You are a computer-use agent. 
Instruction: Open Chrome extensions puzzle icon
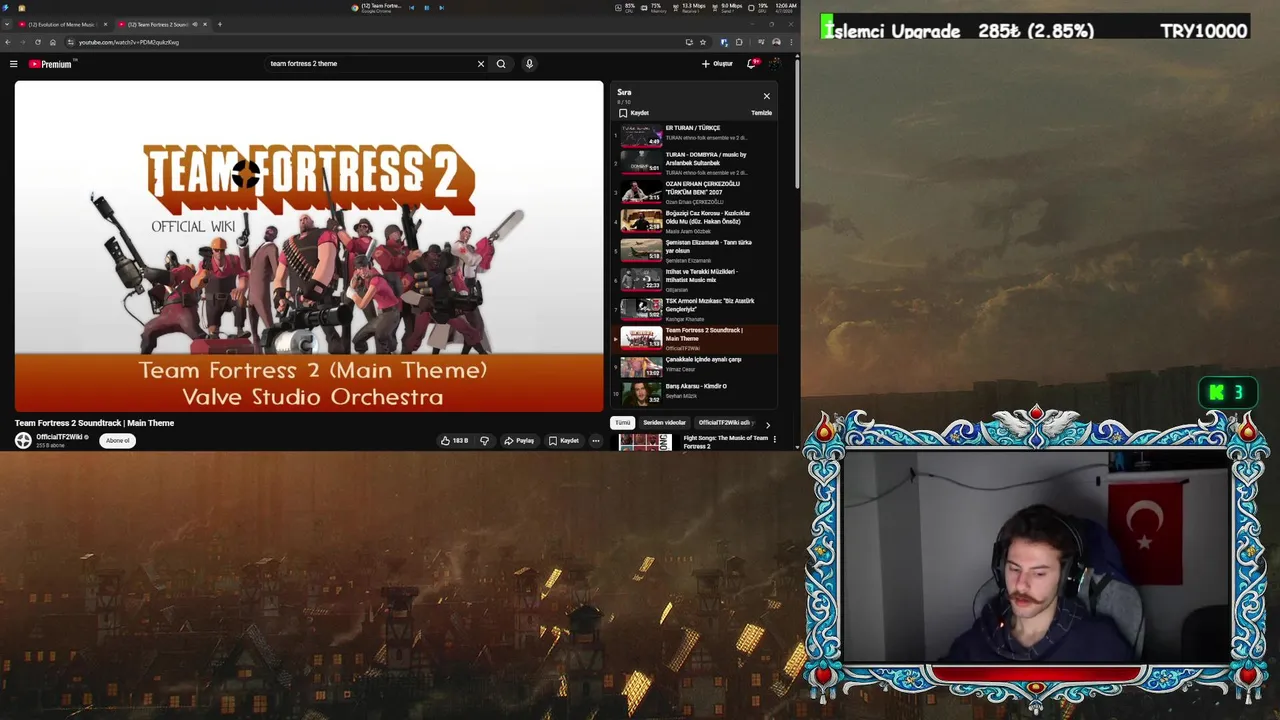pos(739,42)
